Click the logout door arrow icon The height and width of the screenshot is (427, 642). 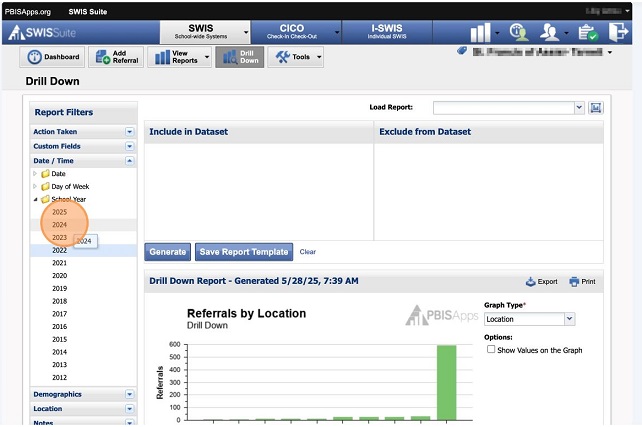(618, 32)
